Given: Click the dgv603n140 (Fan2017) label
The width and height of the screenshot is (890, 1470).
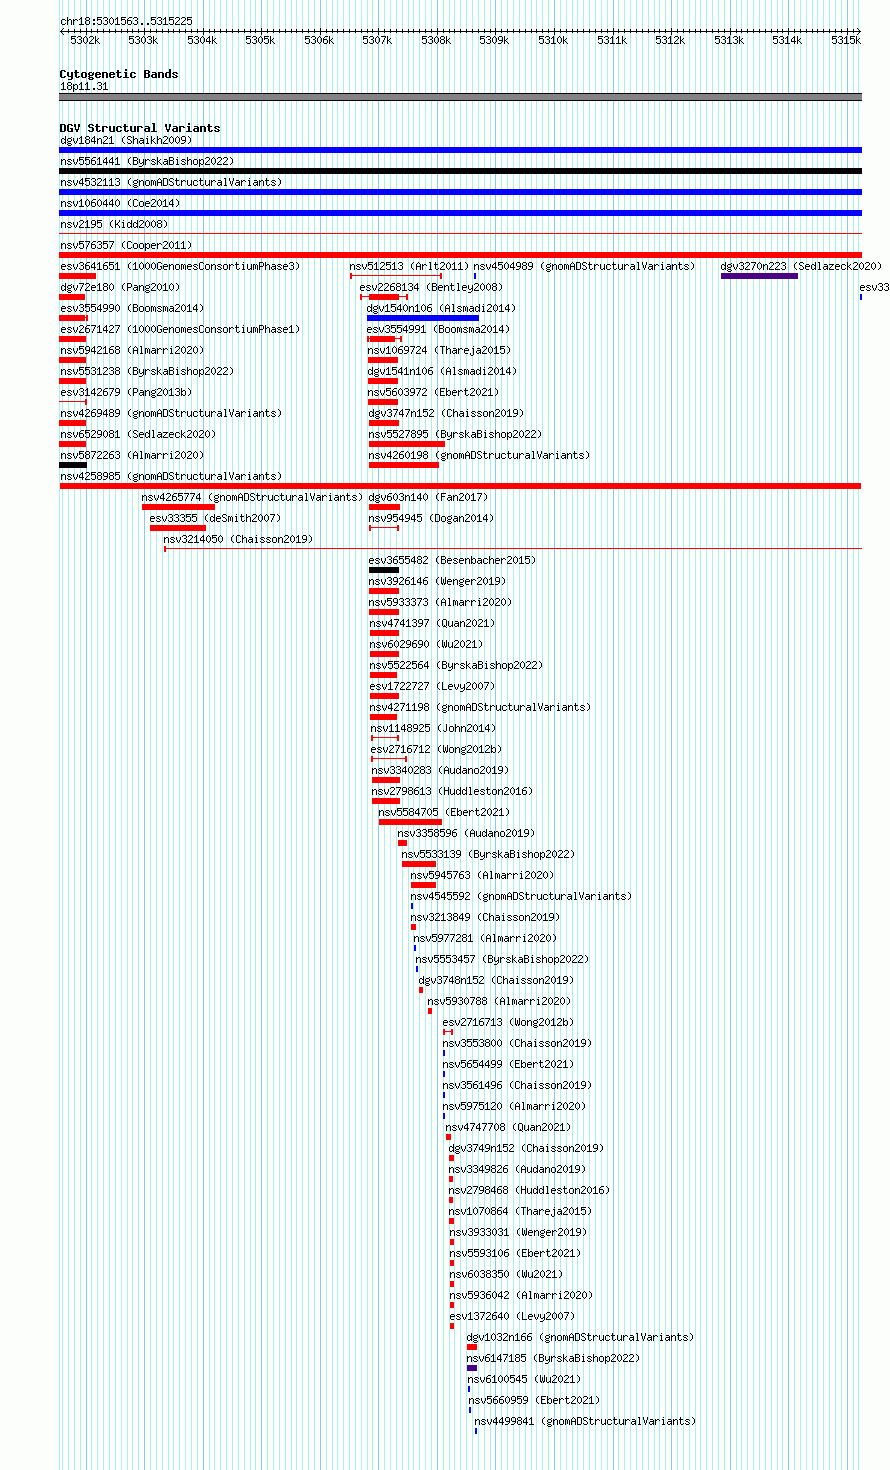Looking at the screenshot, I should (429, 497).
